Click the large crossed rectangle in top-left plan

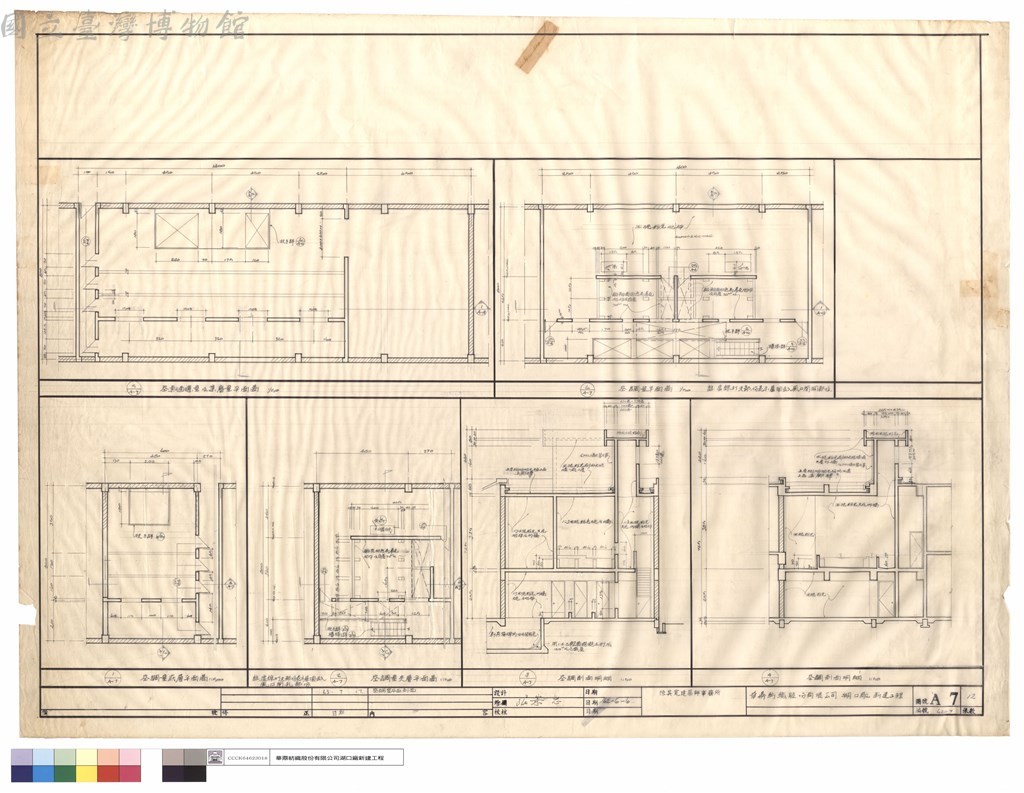point(176,230)
